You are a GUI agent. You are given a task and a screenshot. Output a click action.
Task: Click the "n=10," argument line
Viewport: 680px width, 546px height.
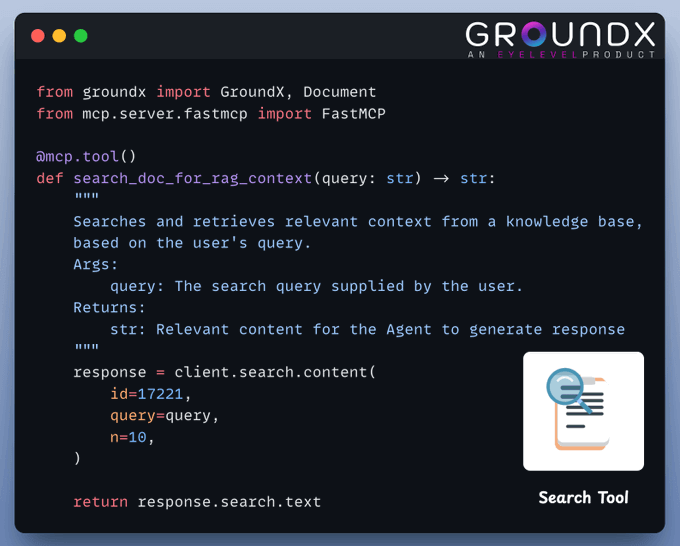tap(132, 437)
